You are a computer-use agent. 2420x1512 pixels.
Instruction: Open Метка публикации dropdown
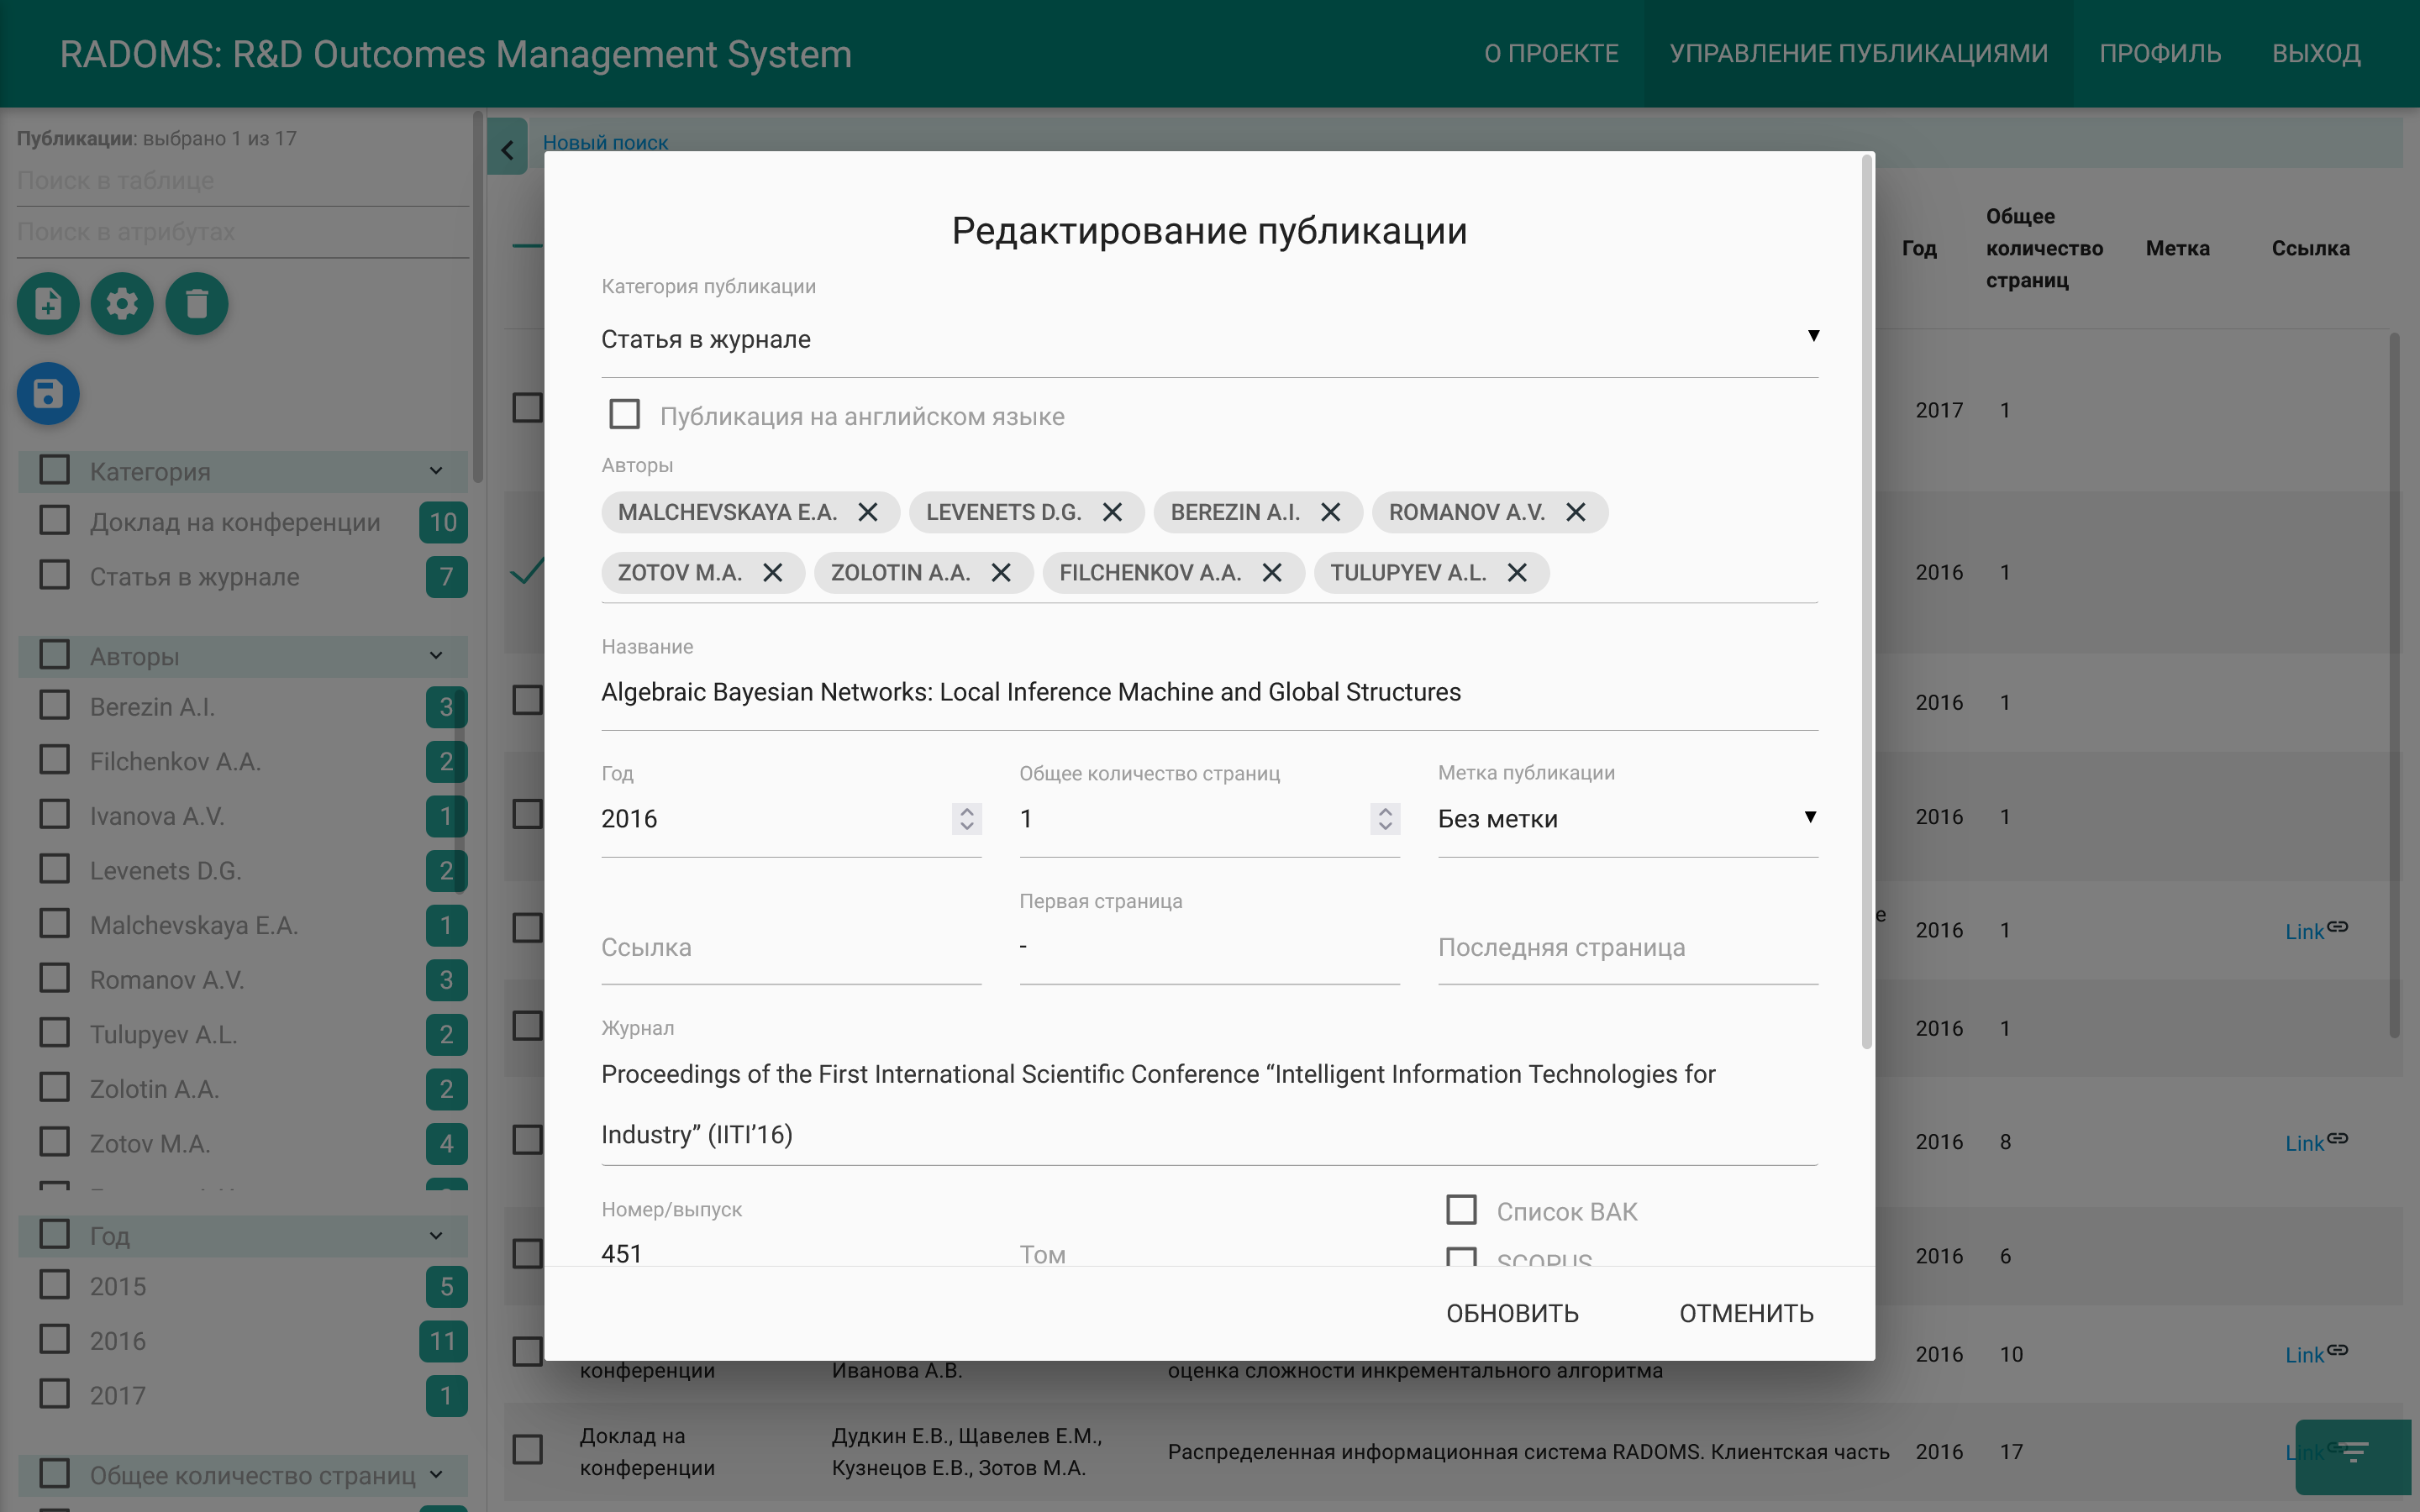coord(1626,818)
